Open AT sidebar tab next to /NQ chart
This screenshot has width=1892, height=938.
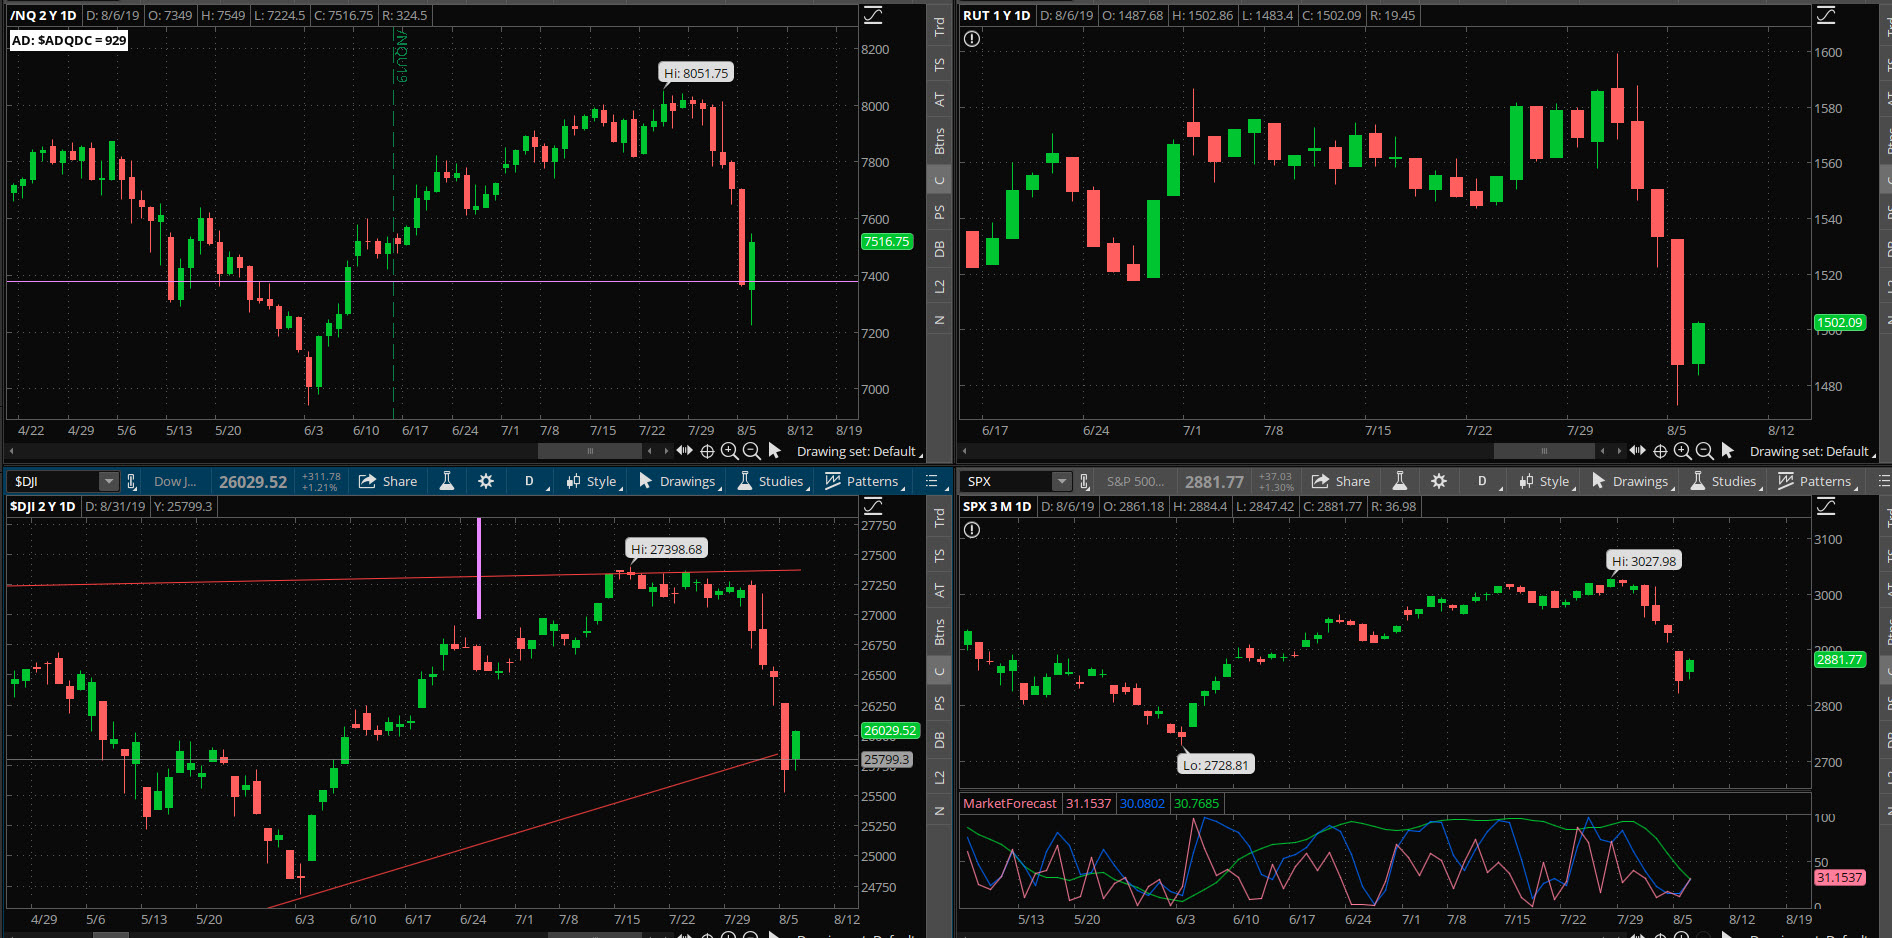pos(939,99)
